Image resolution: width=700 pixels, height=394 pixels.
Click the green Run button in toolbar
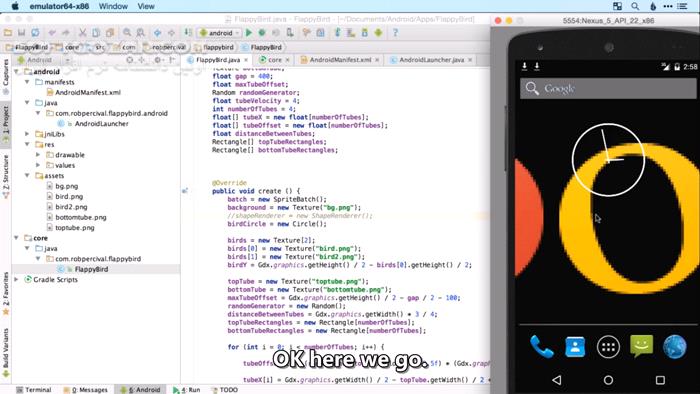(249, 33)
